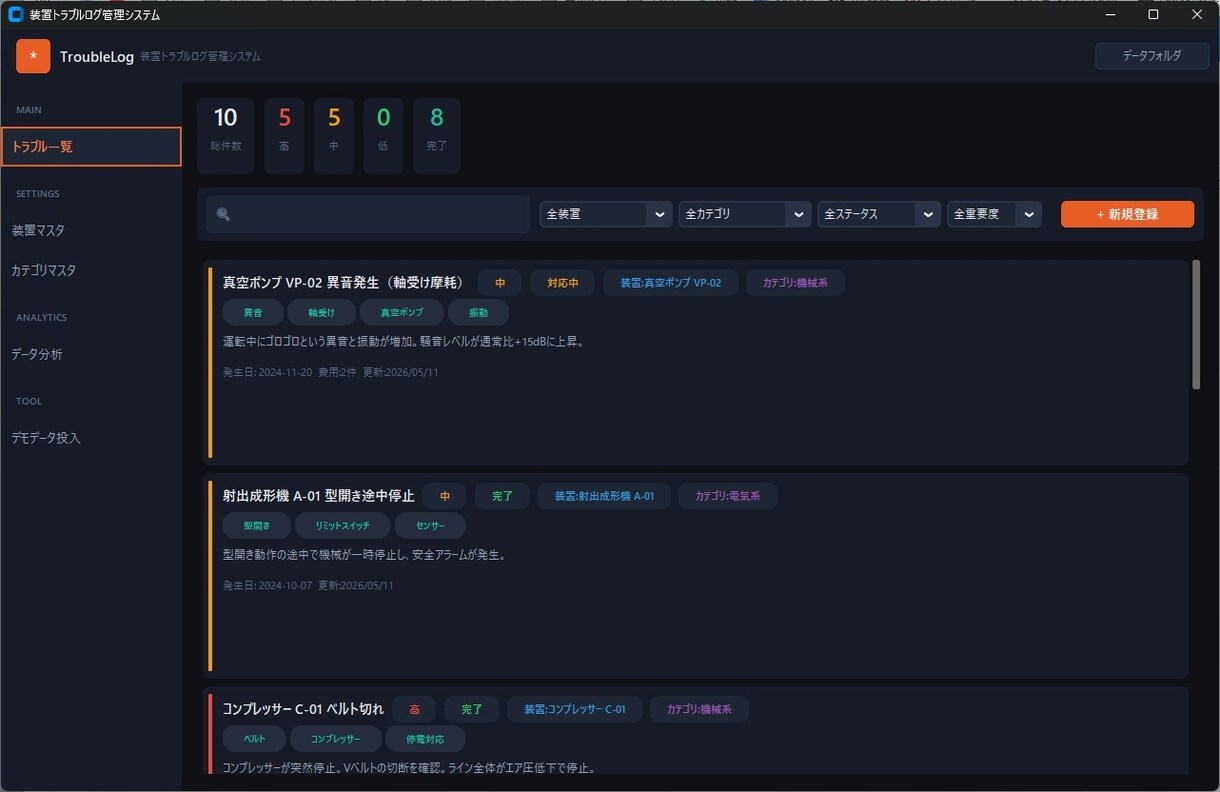Click the リミットスイッチ tag
The height and width of the screenshot is (792, 1220).
pyautogui.click(x=343, y=526)
